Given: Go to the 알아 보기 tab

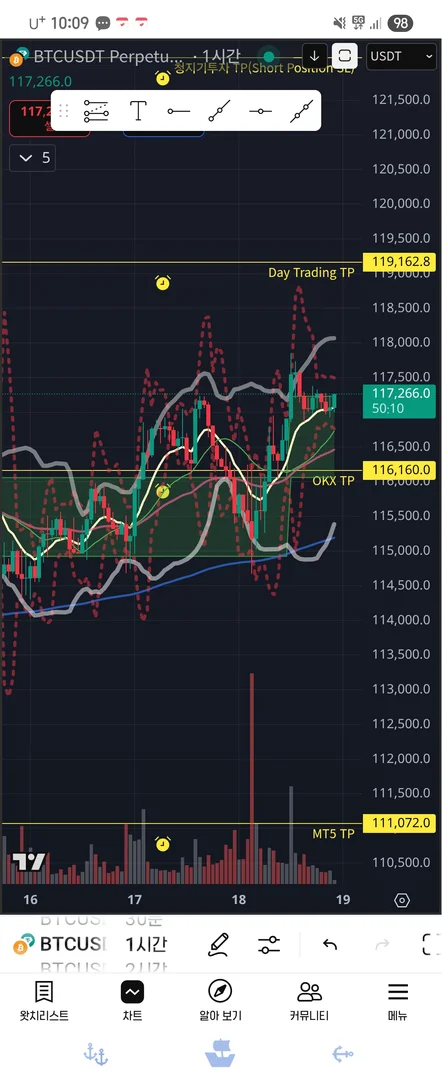Looking at the screenshot, I should coord(220,1001).
